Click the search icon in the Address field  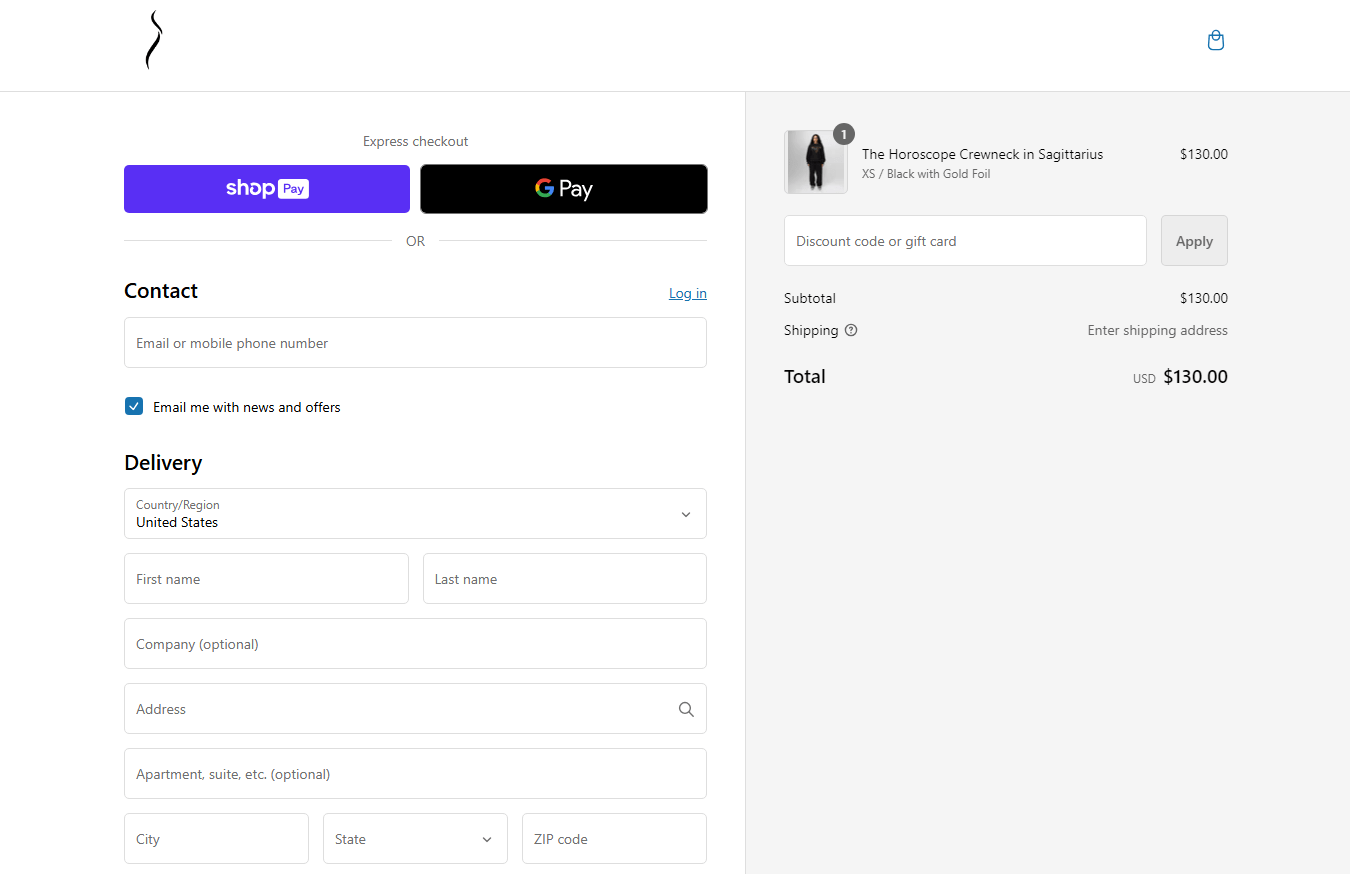686,708
